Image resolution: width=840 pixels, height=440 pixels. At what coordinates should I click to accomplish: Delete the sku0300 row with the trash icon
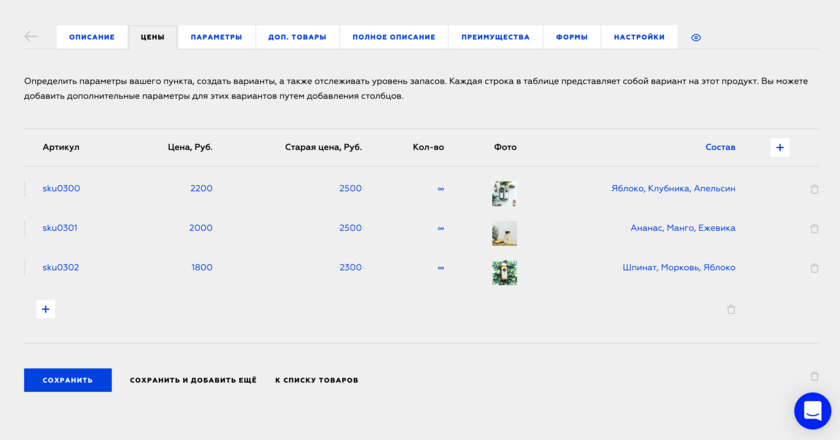(x=814, y=189)
